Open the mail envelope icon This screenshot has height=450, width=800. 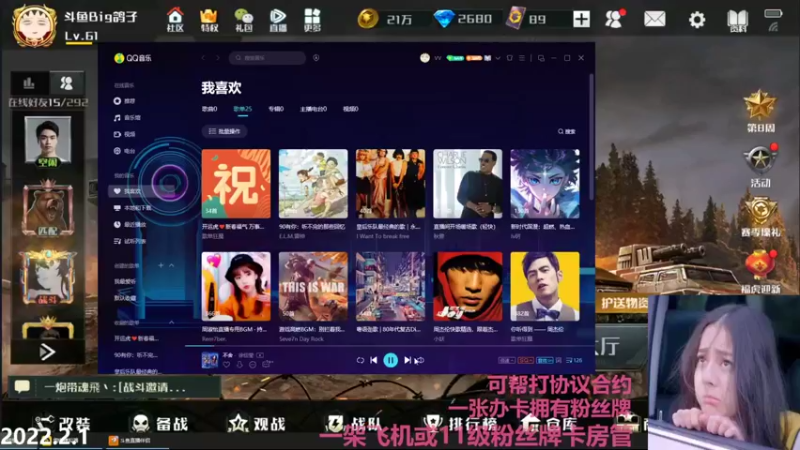tap(655, 19)
